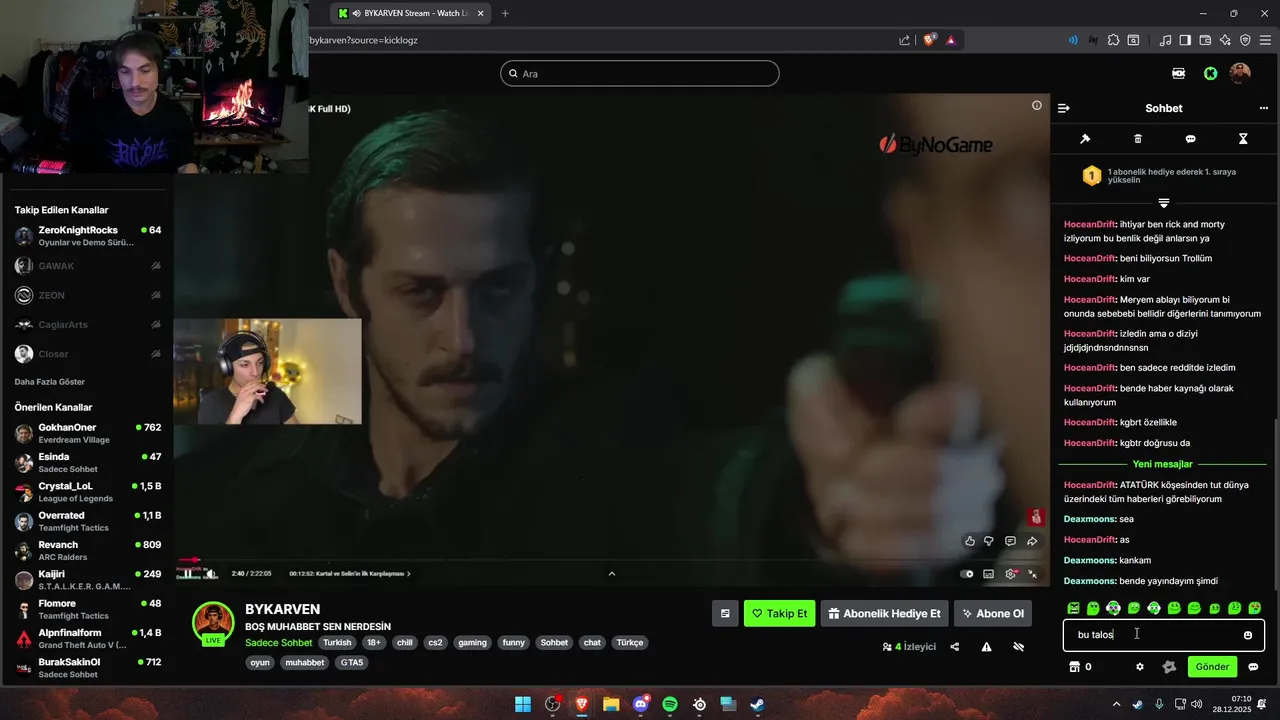Image resolution: width=1280 pixels, height=720 pixels.
Task: Open slow mode hourglass icon
Action: 1243,139
